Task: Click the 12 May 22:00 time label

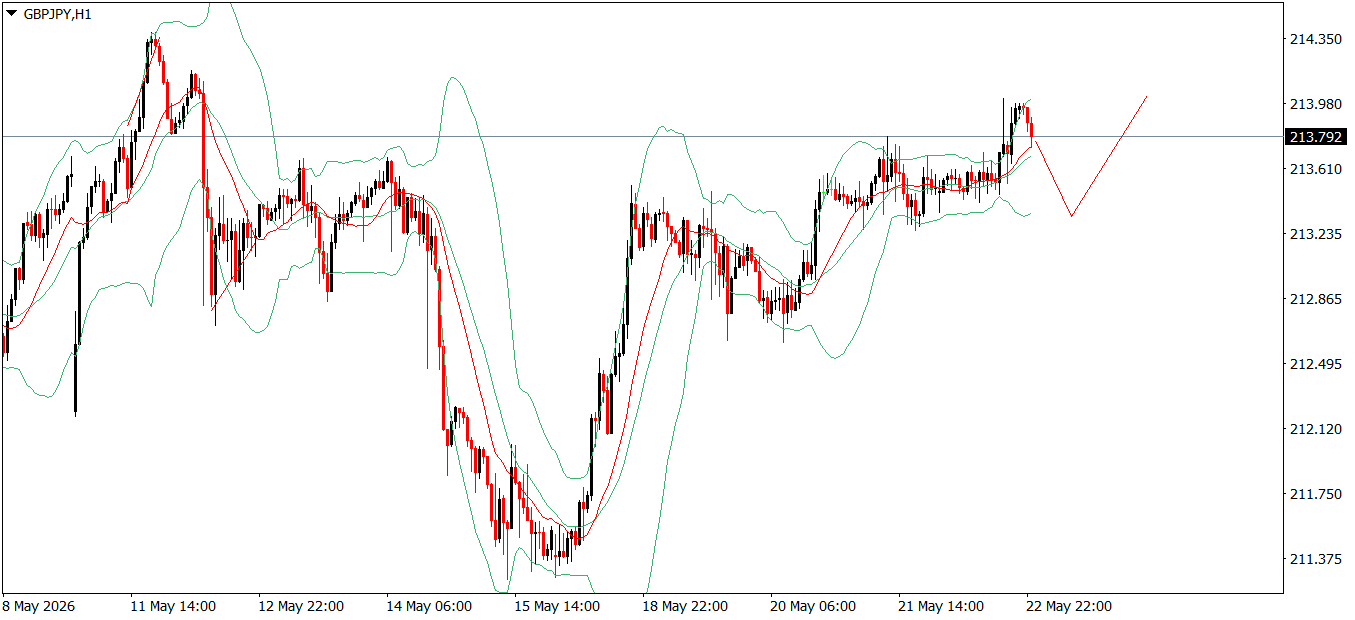Action: tap(301, 606)
